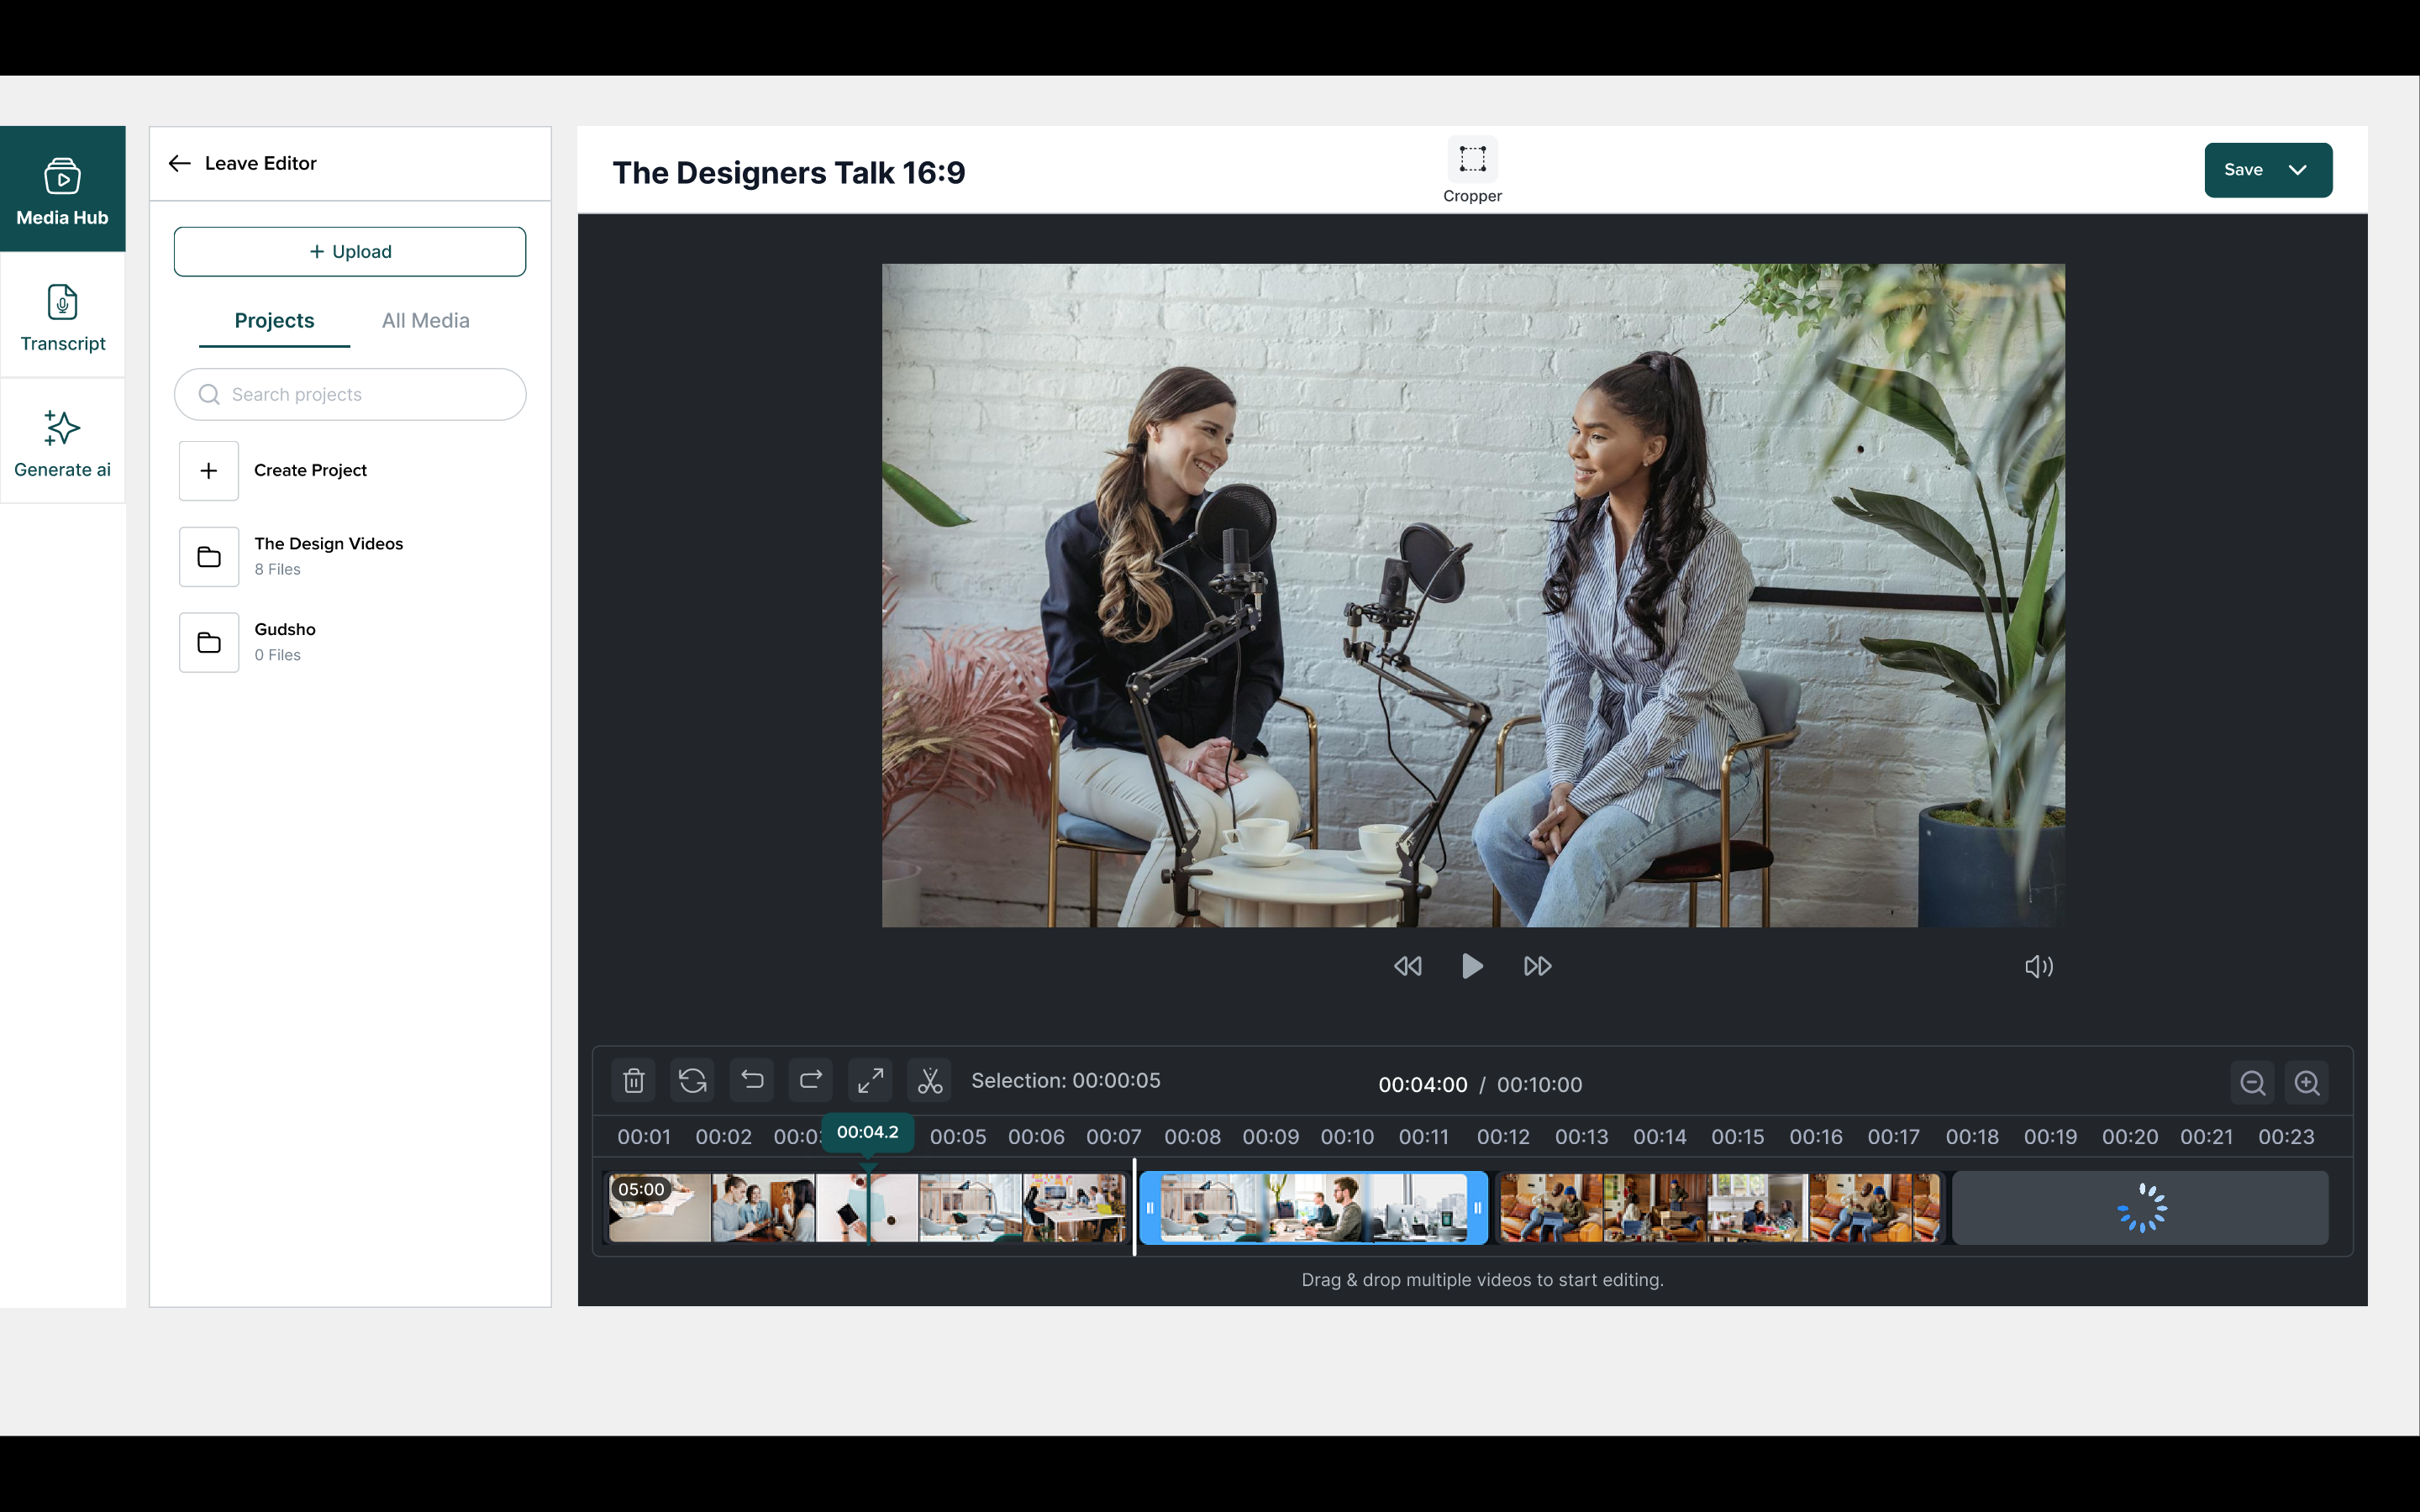Zoom in the timeline

[x=2307, y=1083]
